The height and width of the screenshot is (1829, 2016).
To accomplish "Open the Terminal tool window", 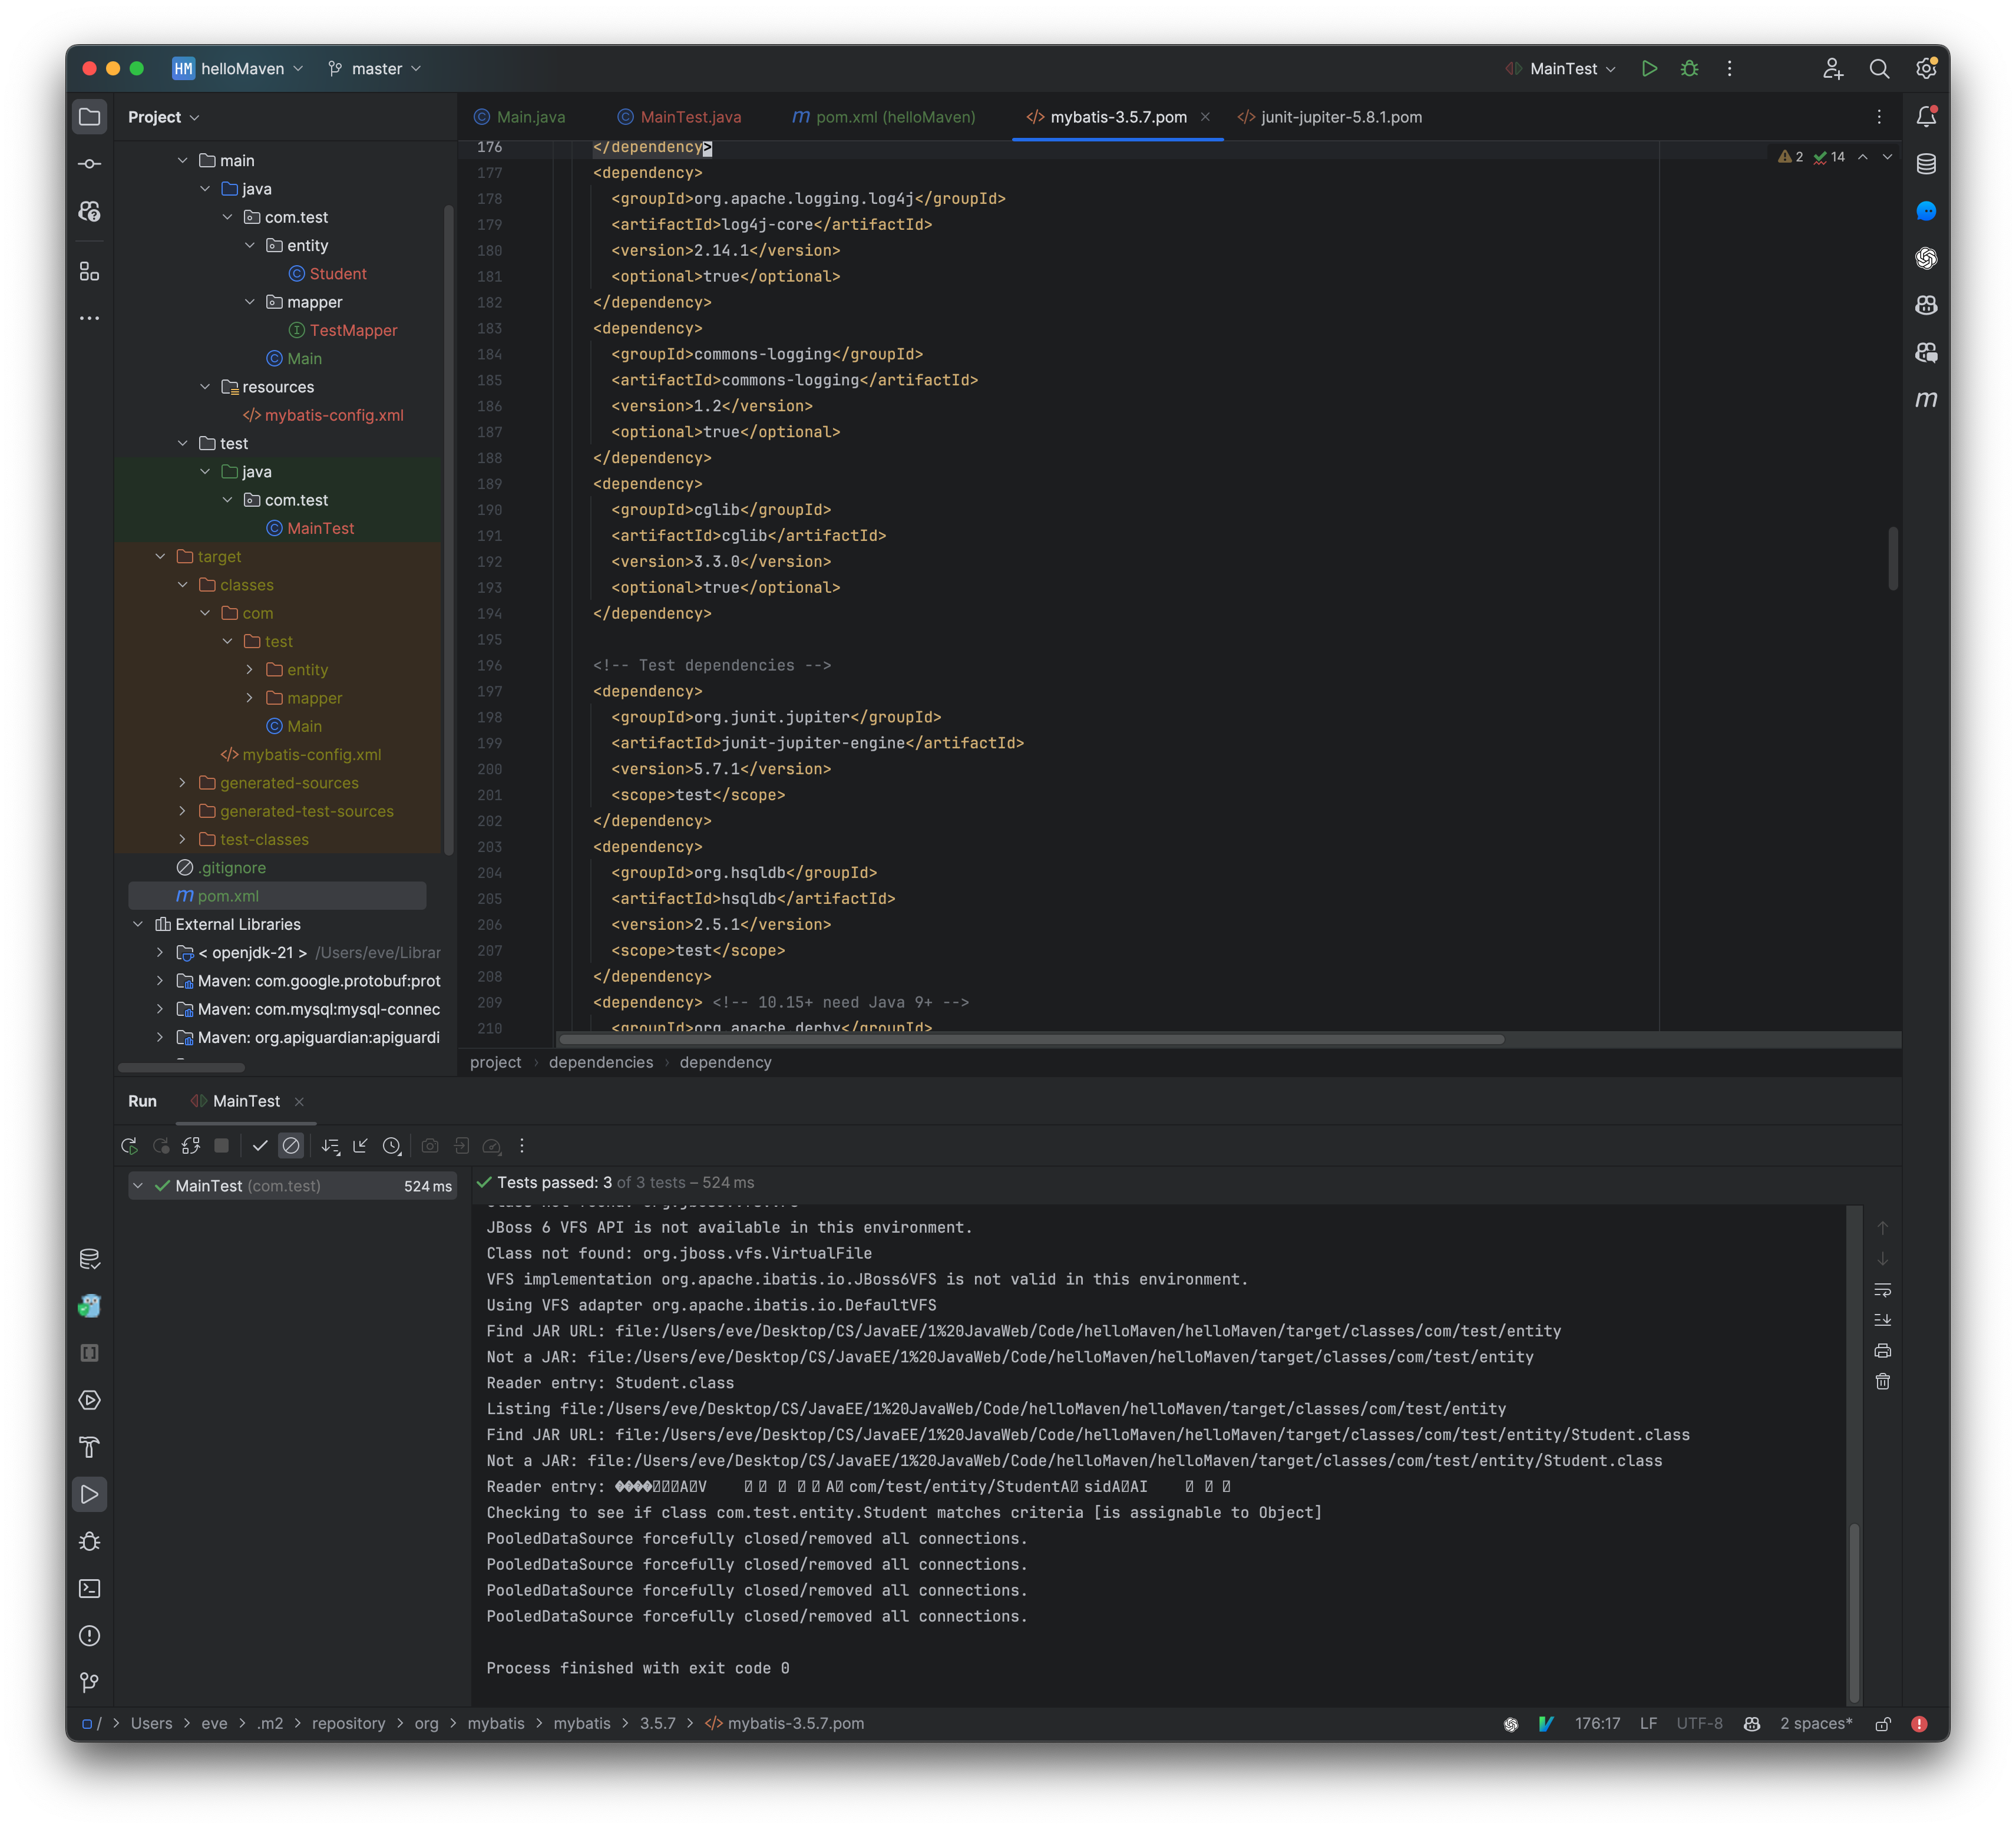I will (90, 1588).
